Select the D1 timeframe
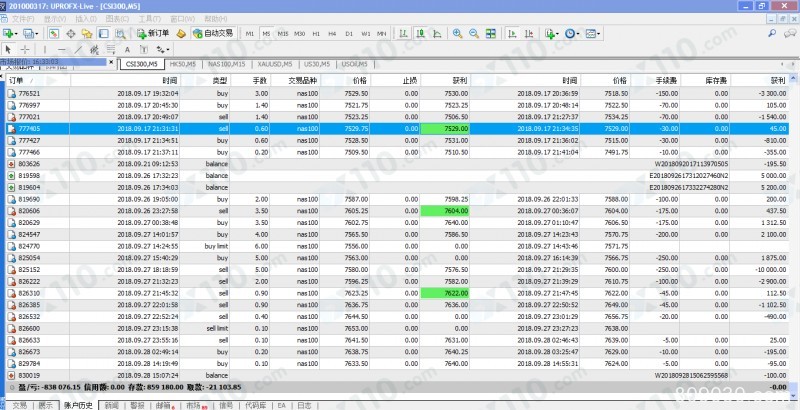Viewport: 800px width, 410px height. pos(349,34)
